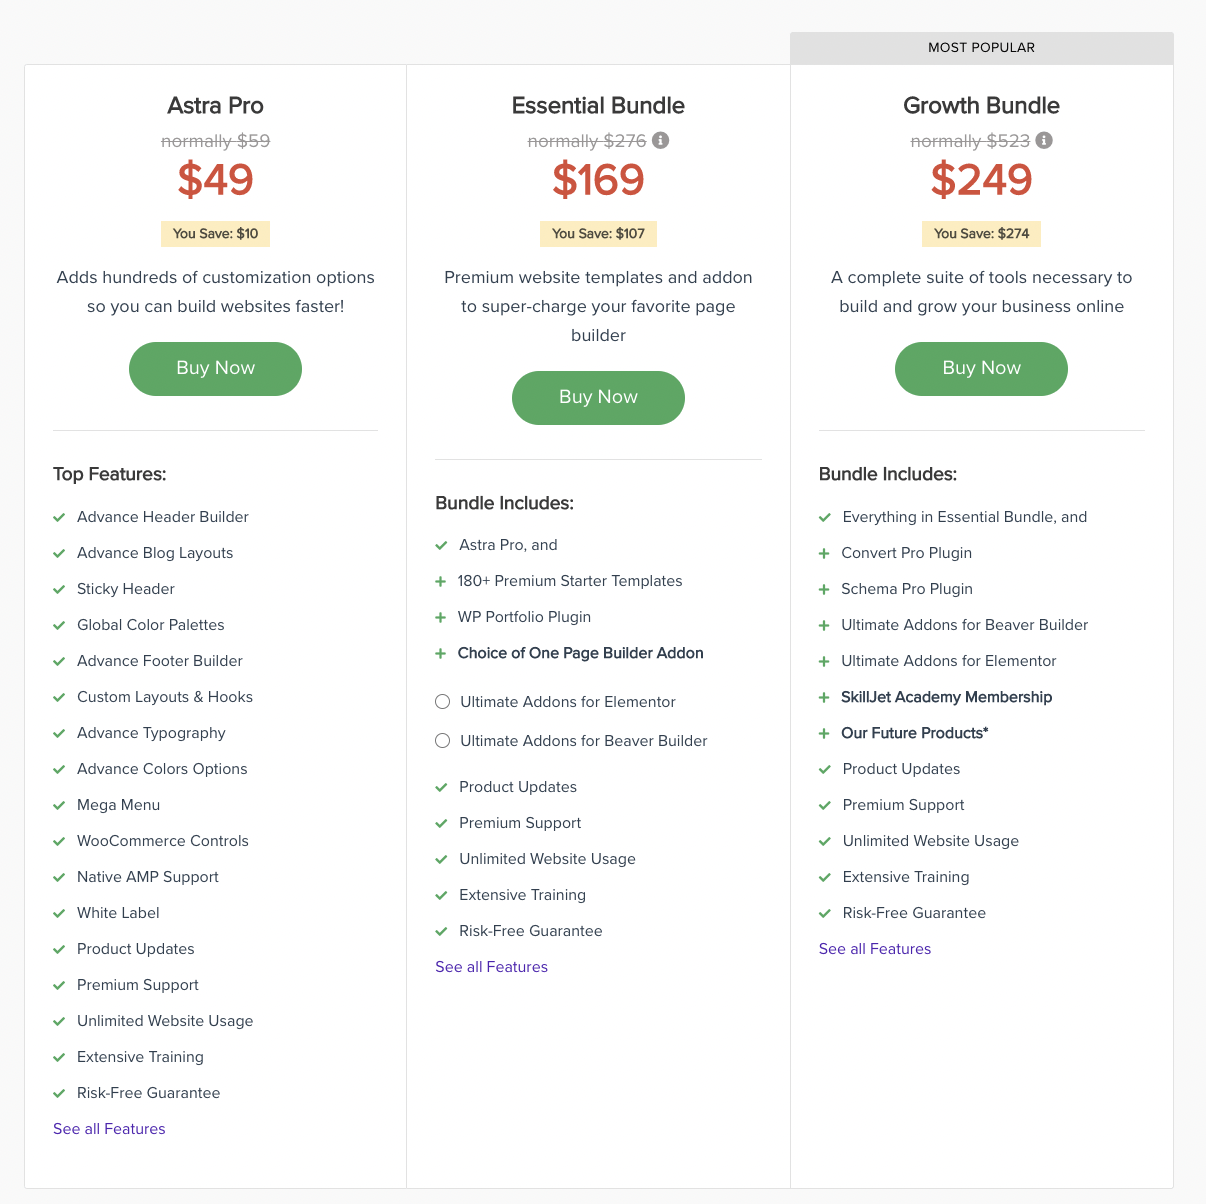Click plus icon beside SkillJet Academy Membership

coord(824,697)
